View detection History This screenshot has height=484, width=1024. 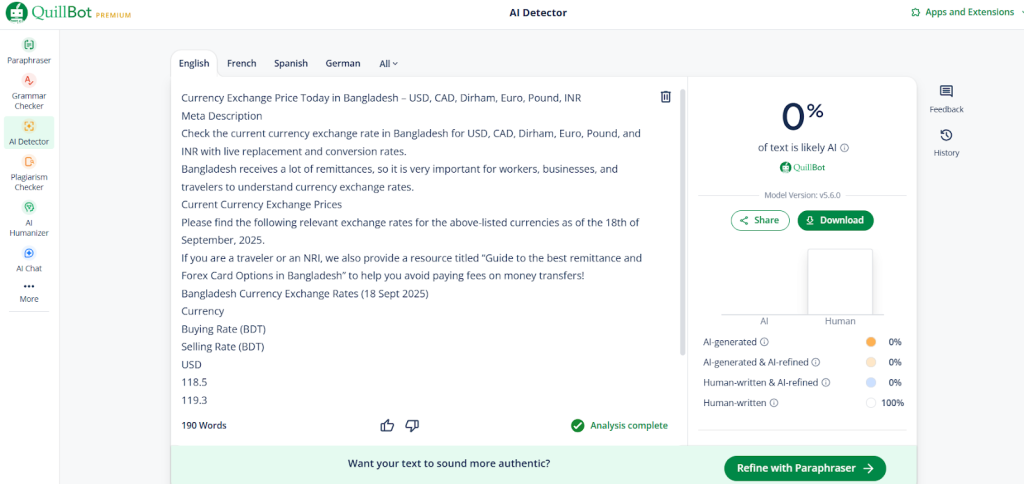[946, 144]
